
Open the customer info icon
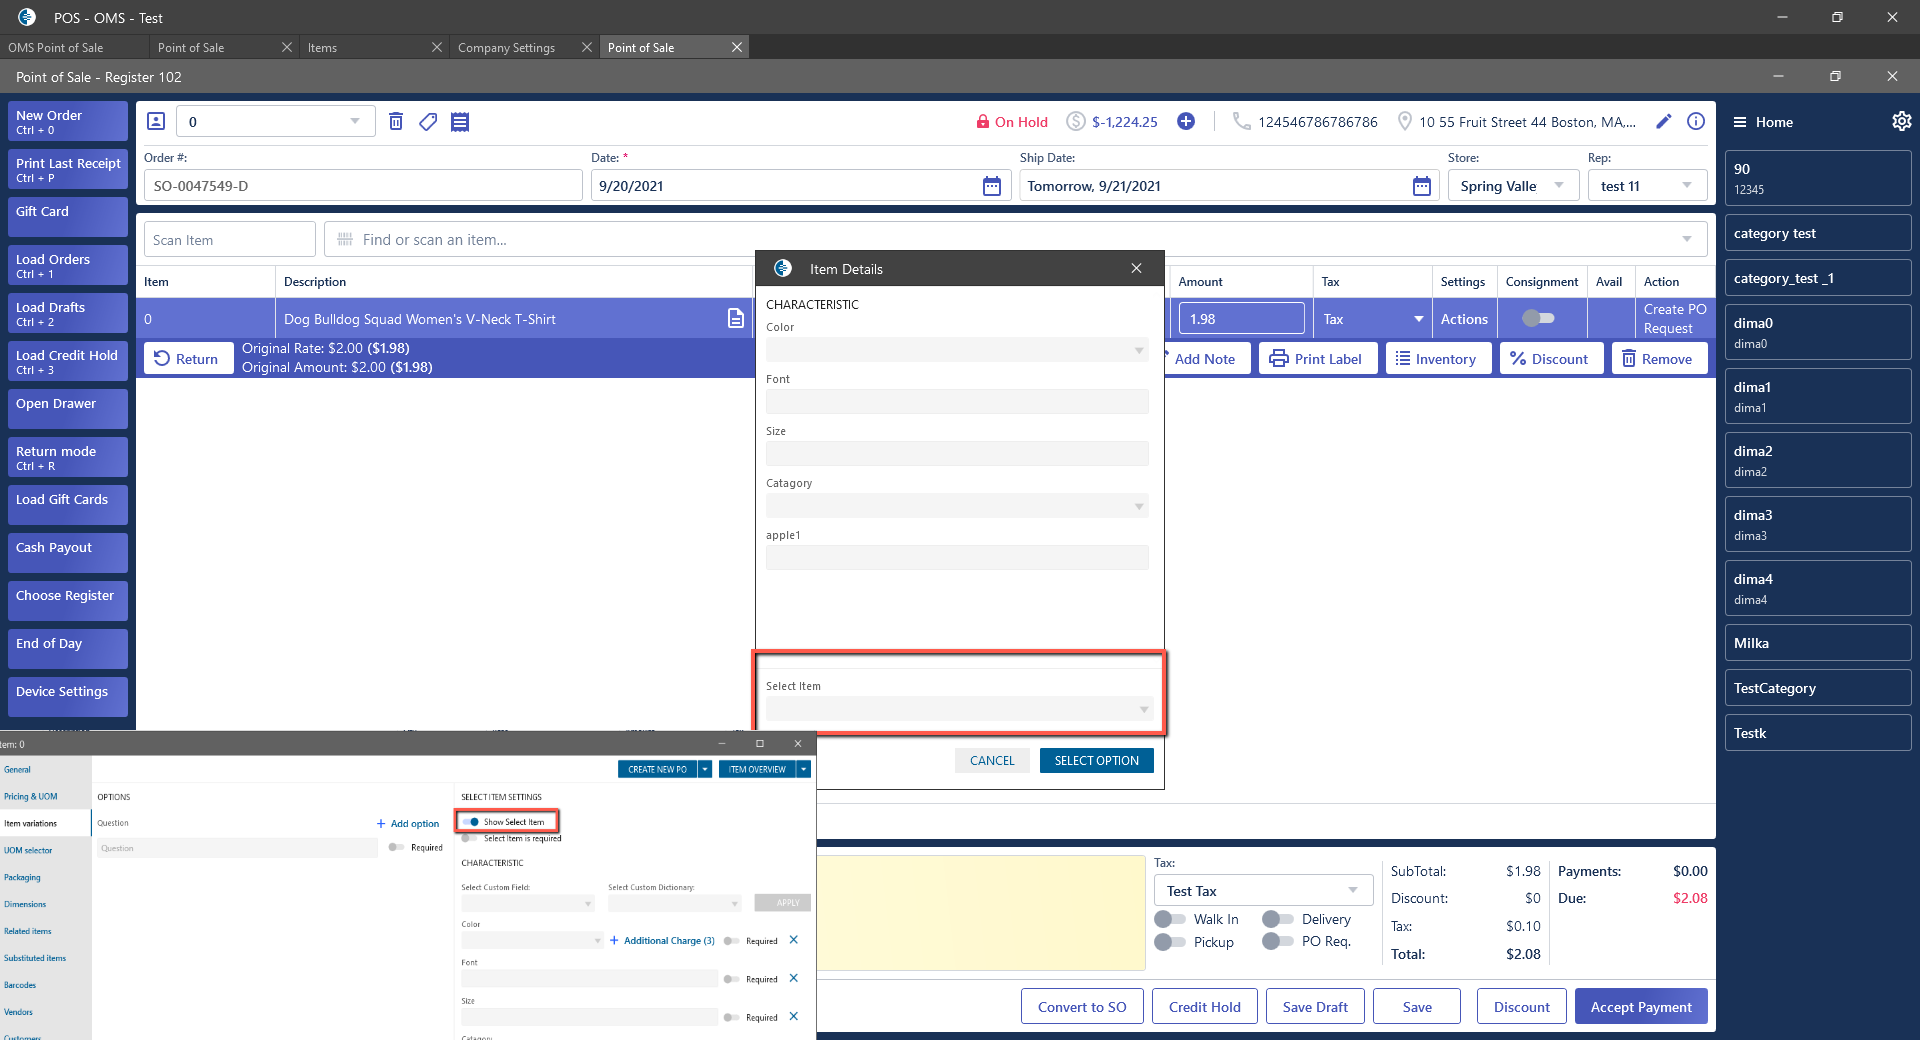[1696, 121]
